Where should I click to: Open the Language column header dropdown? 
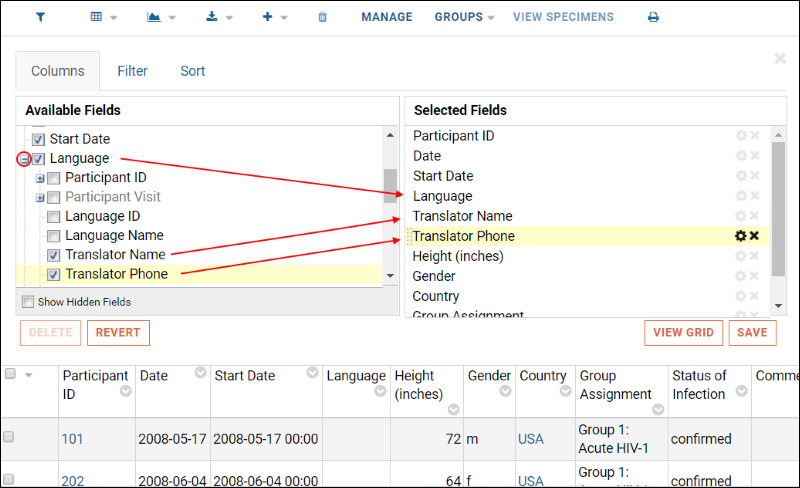pyautogui.click(x=380, y=391)
